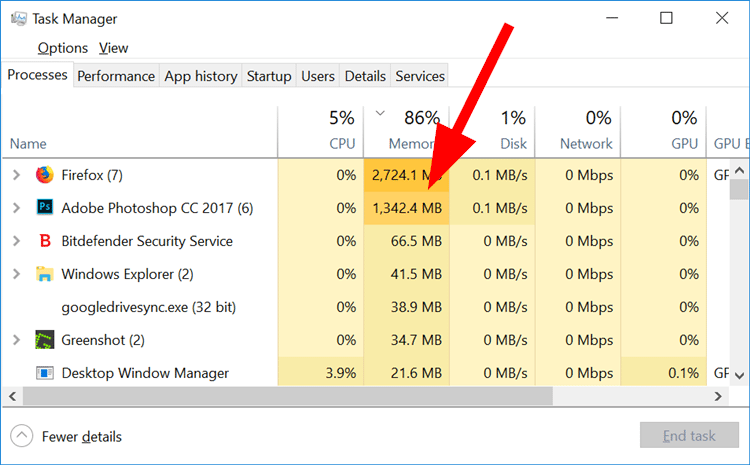Click the Fewer details circle arrow icon

click(x=22, y=436)
